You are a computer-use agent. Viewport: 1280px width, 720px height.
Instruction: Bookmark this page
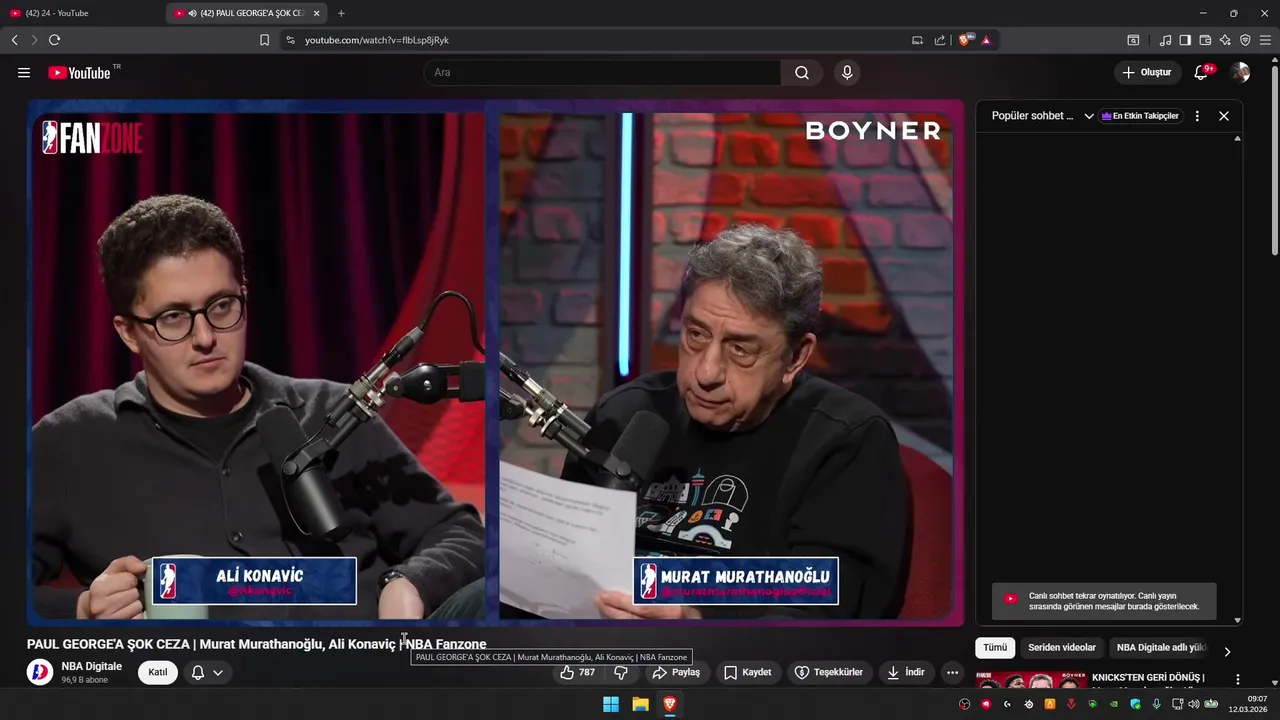coord(264,40)
